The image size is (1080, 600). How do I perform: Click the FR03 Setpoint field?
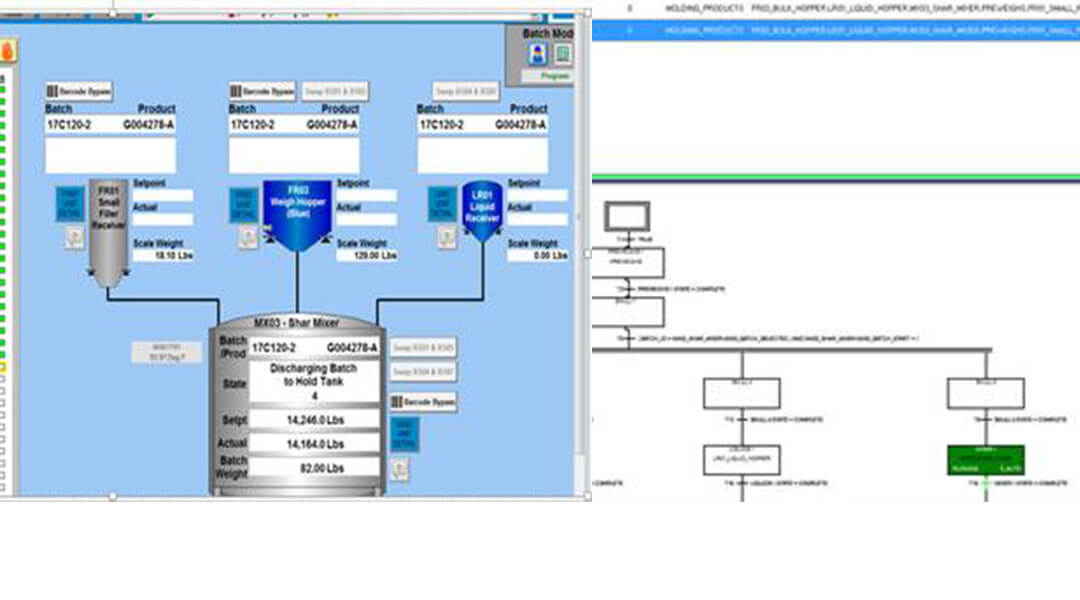pyautogui.click(x=366, y=196)
